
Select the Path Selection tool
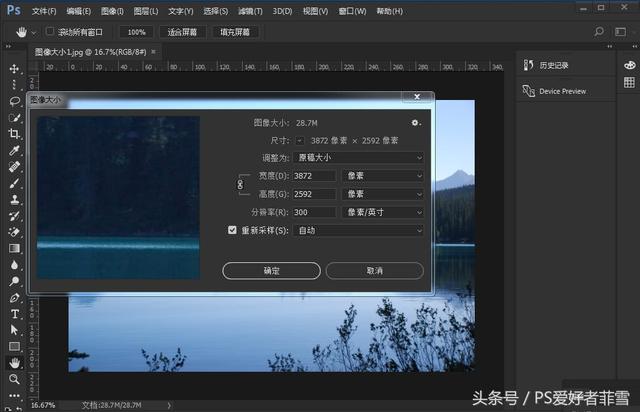point(14,330)
